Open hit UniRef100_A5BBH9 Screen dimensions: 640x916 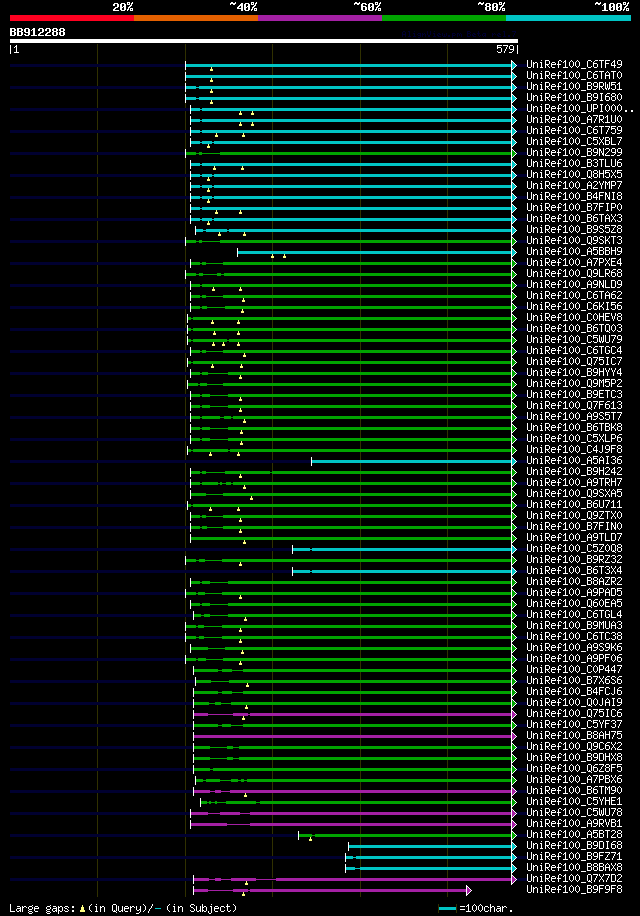click(574, 251)
